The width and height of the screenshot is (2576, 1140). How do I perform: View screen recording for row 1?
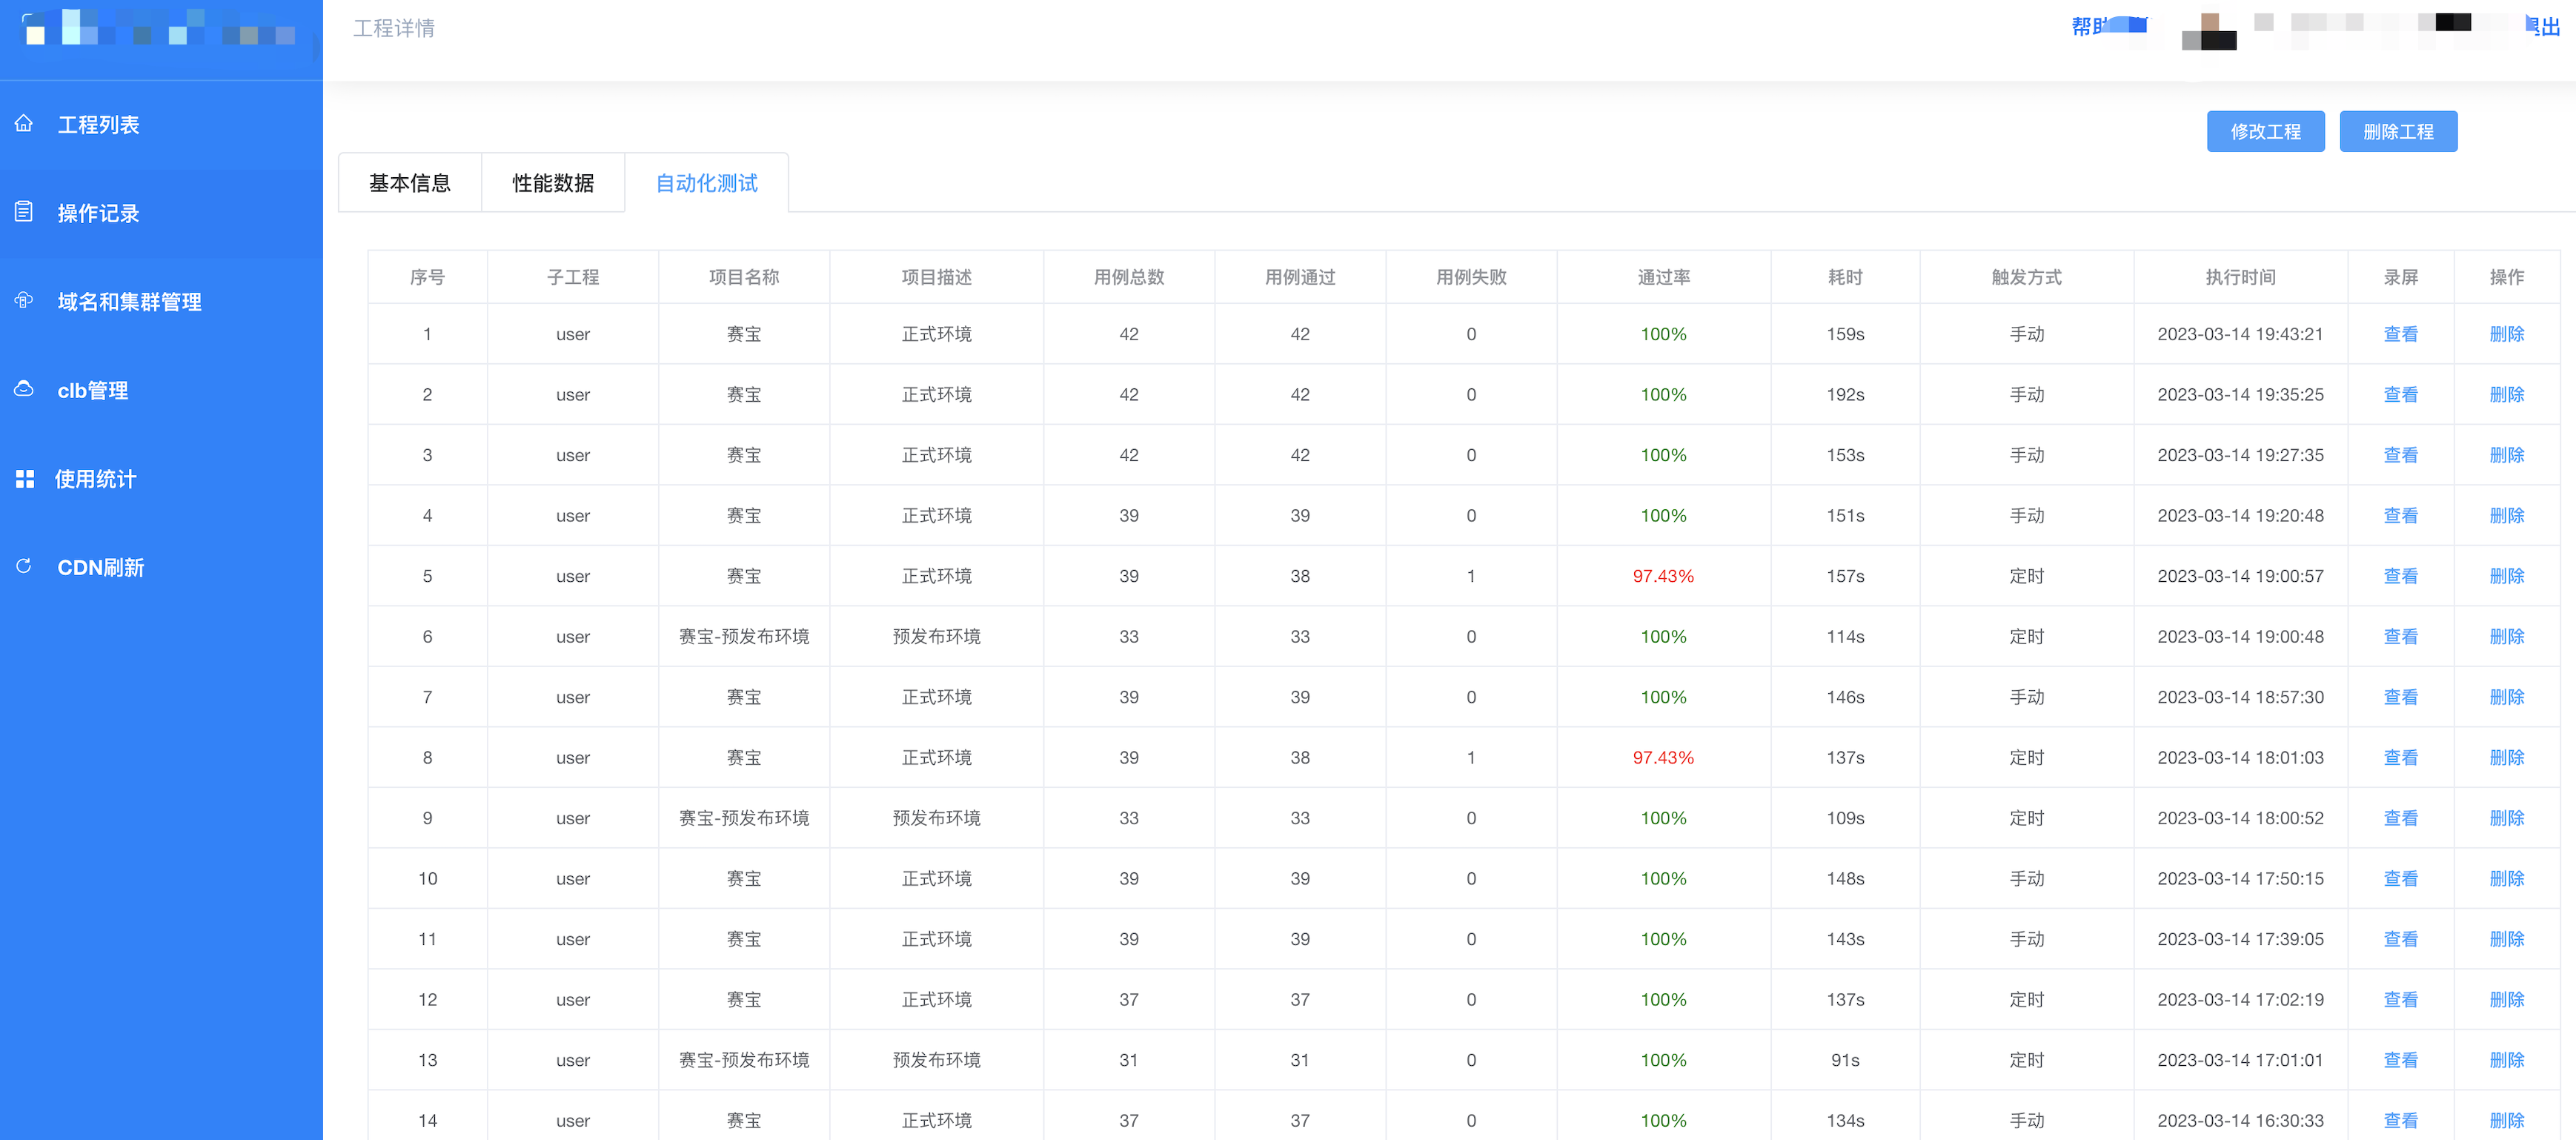(x=2400, y=334)
